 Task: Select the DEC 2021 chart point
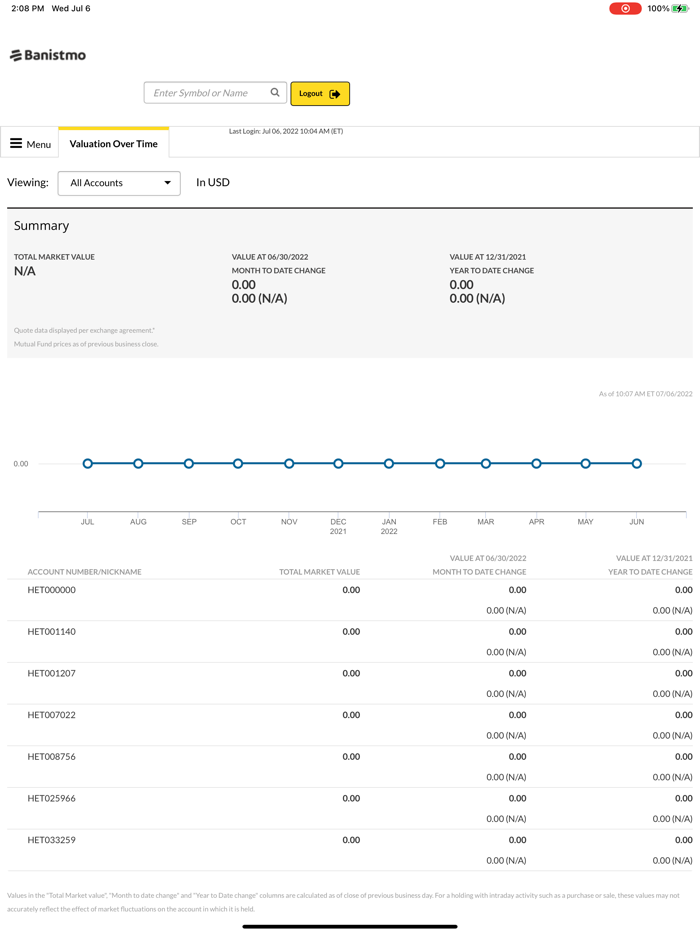(339, 464)
